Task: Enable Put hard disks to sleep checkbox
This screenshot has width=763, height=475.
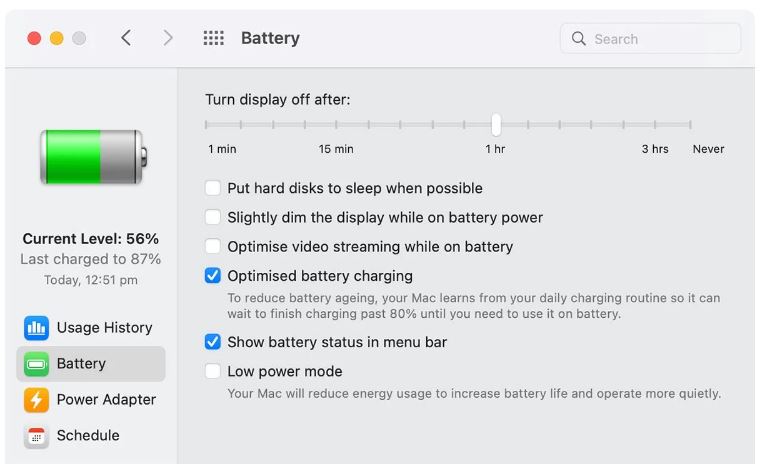Action: click(213, 188)
